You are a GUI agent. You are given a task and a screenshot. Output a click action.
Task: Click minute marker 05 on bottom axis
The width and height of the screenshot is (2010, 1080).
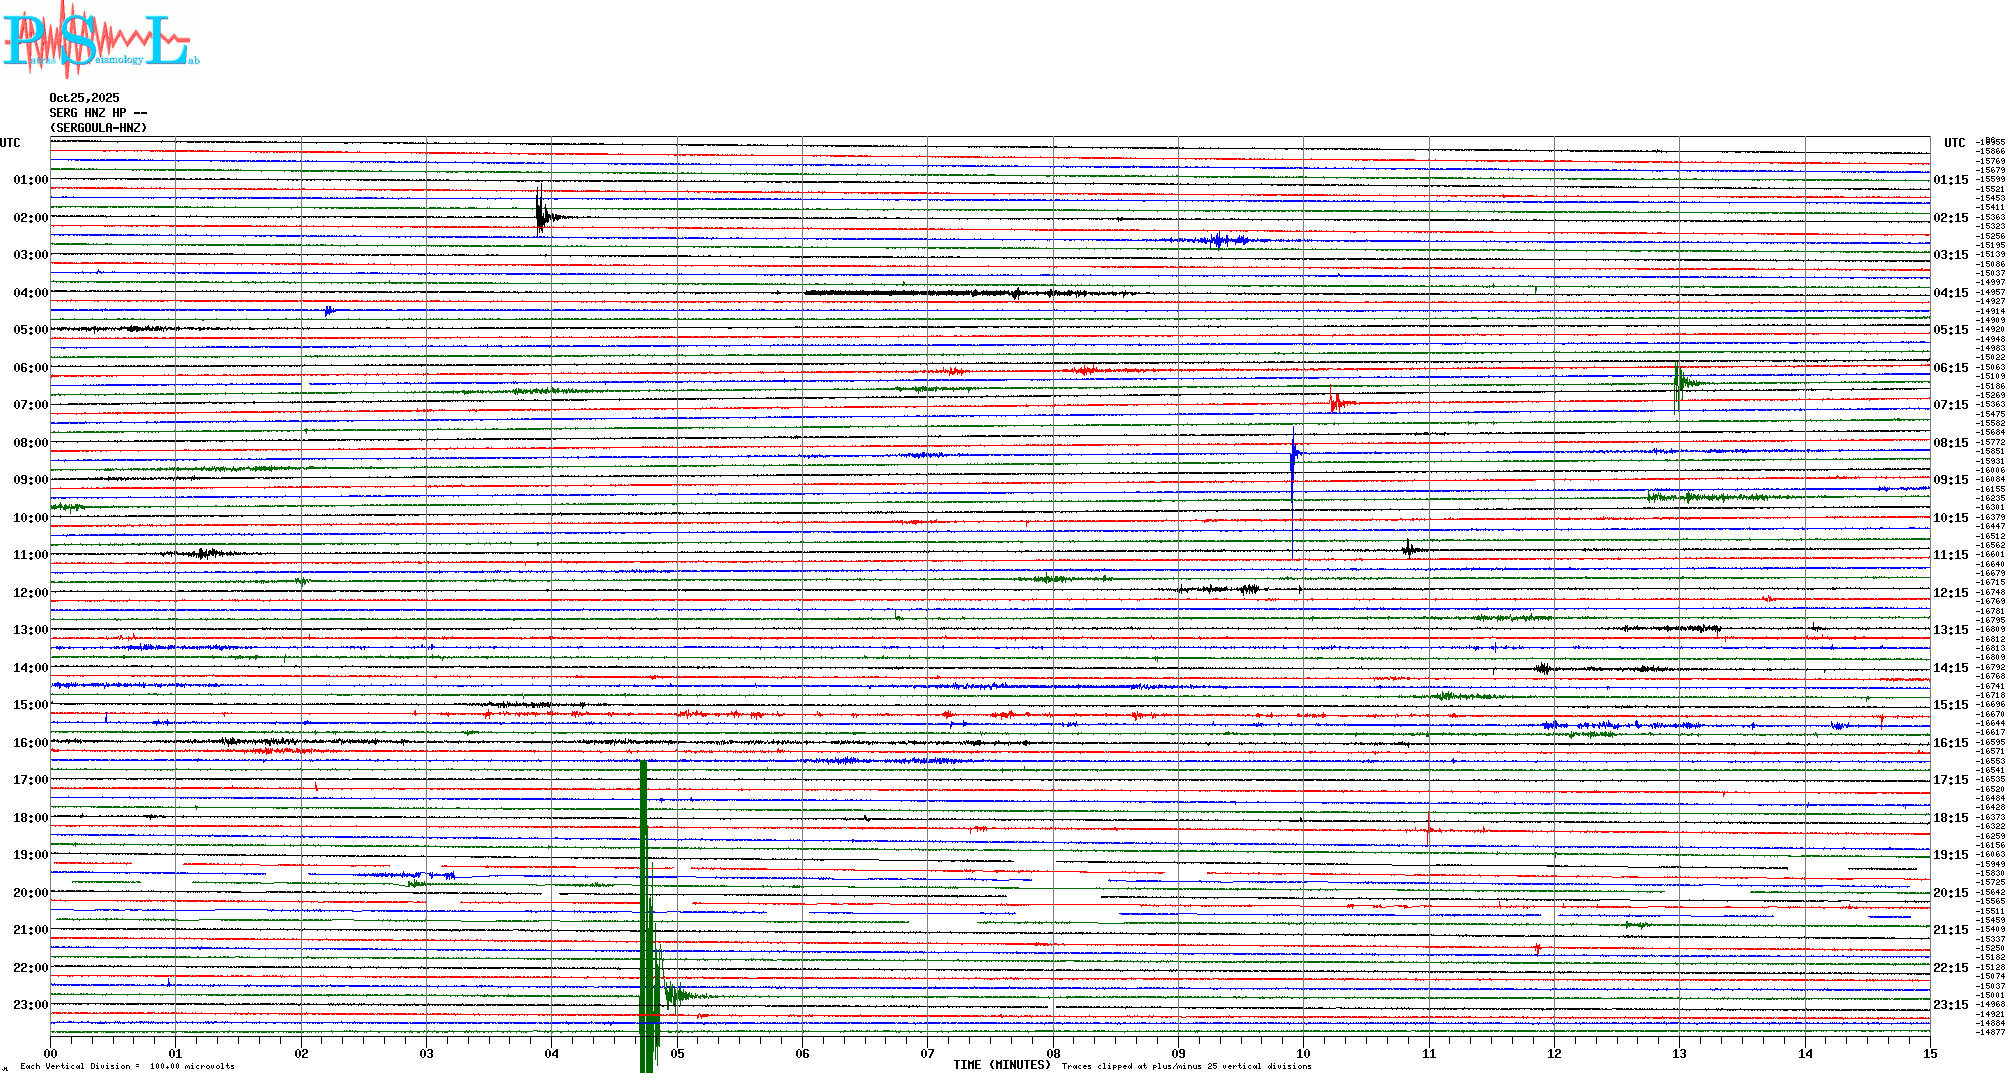pos(677,1054)
